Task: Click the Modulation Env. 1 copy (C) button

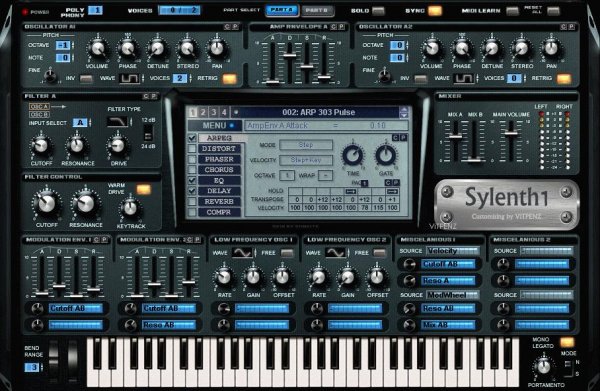Action: (x=96, y=239)
